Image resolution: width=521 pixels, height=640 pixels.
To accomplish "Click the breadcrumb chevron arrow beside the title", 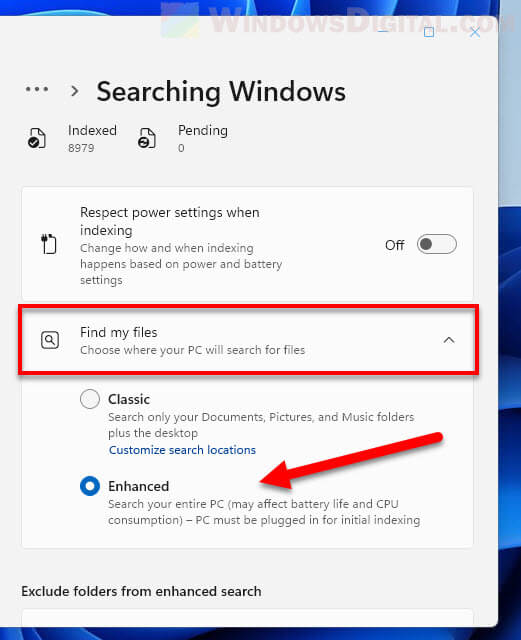I will [x=74, y=91].
